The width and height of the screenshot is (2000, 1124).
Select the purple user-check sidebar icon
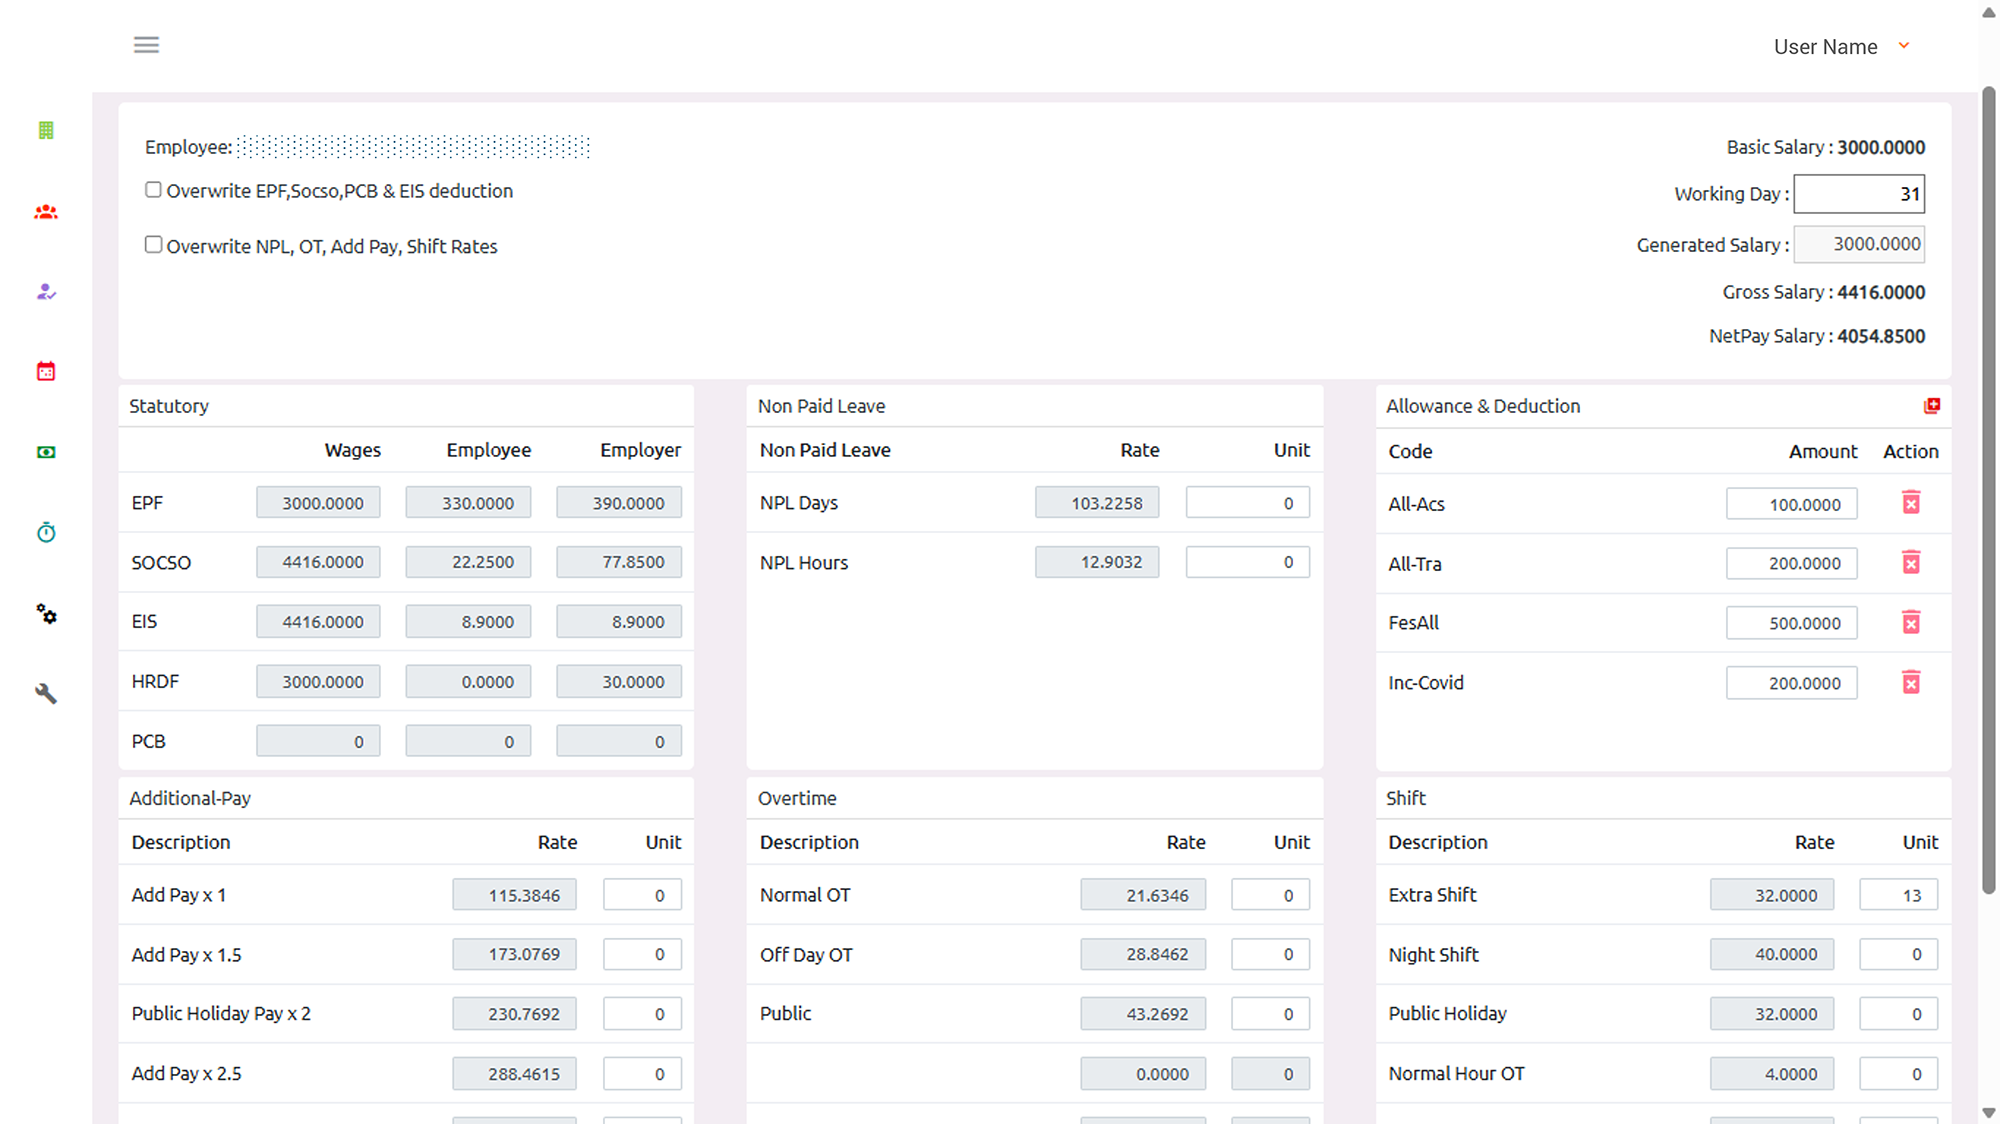coord(46,292)
